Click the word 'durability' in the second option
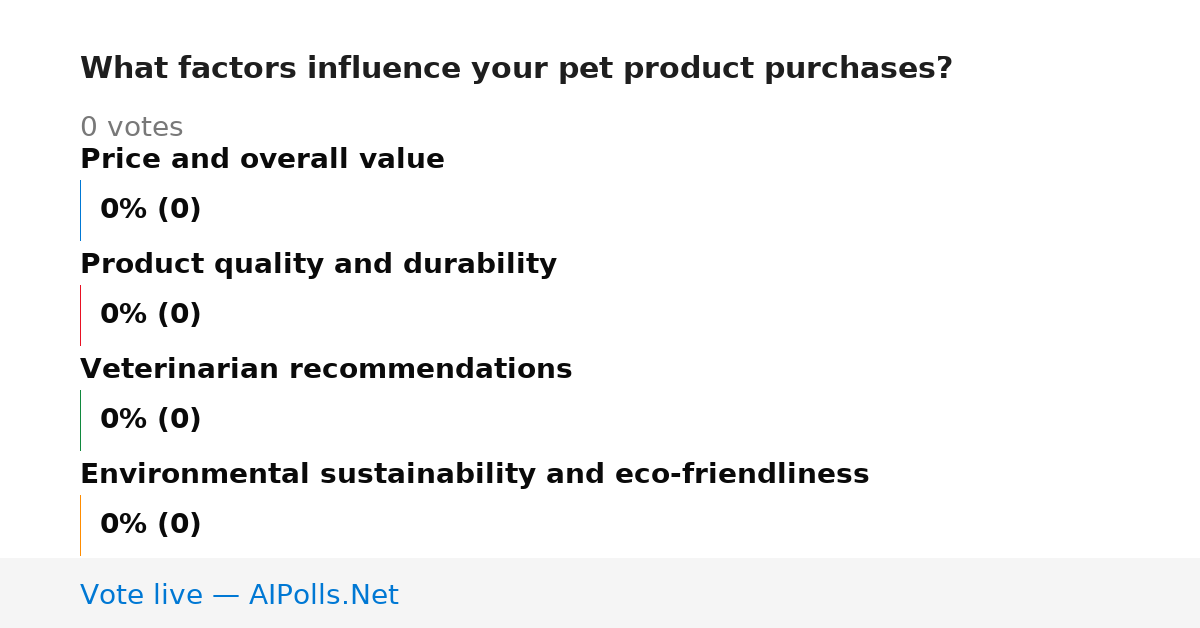 point(480,264)
